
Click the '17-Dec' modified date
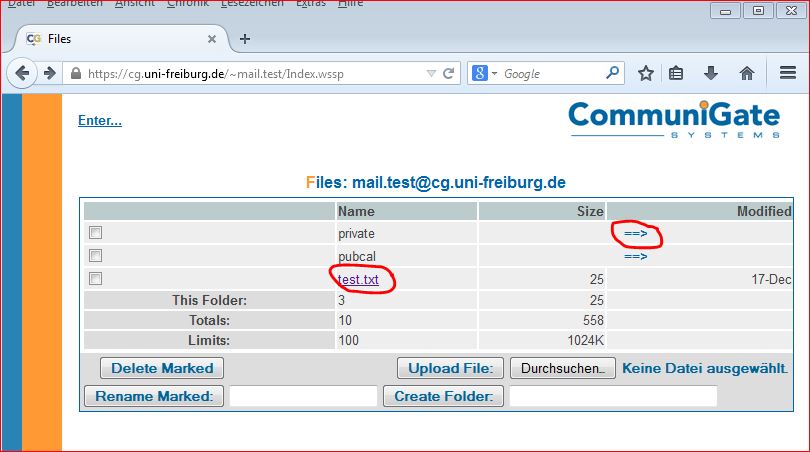click(x=771, y=279)
